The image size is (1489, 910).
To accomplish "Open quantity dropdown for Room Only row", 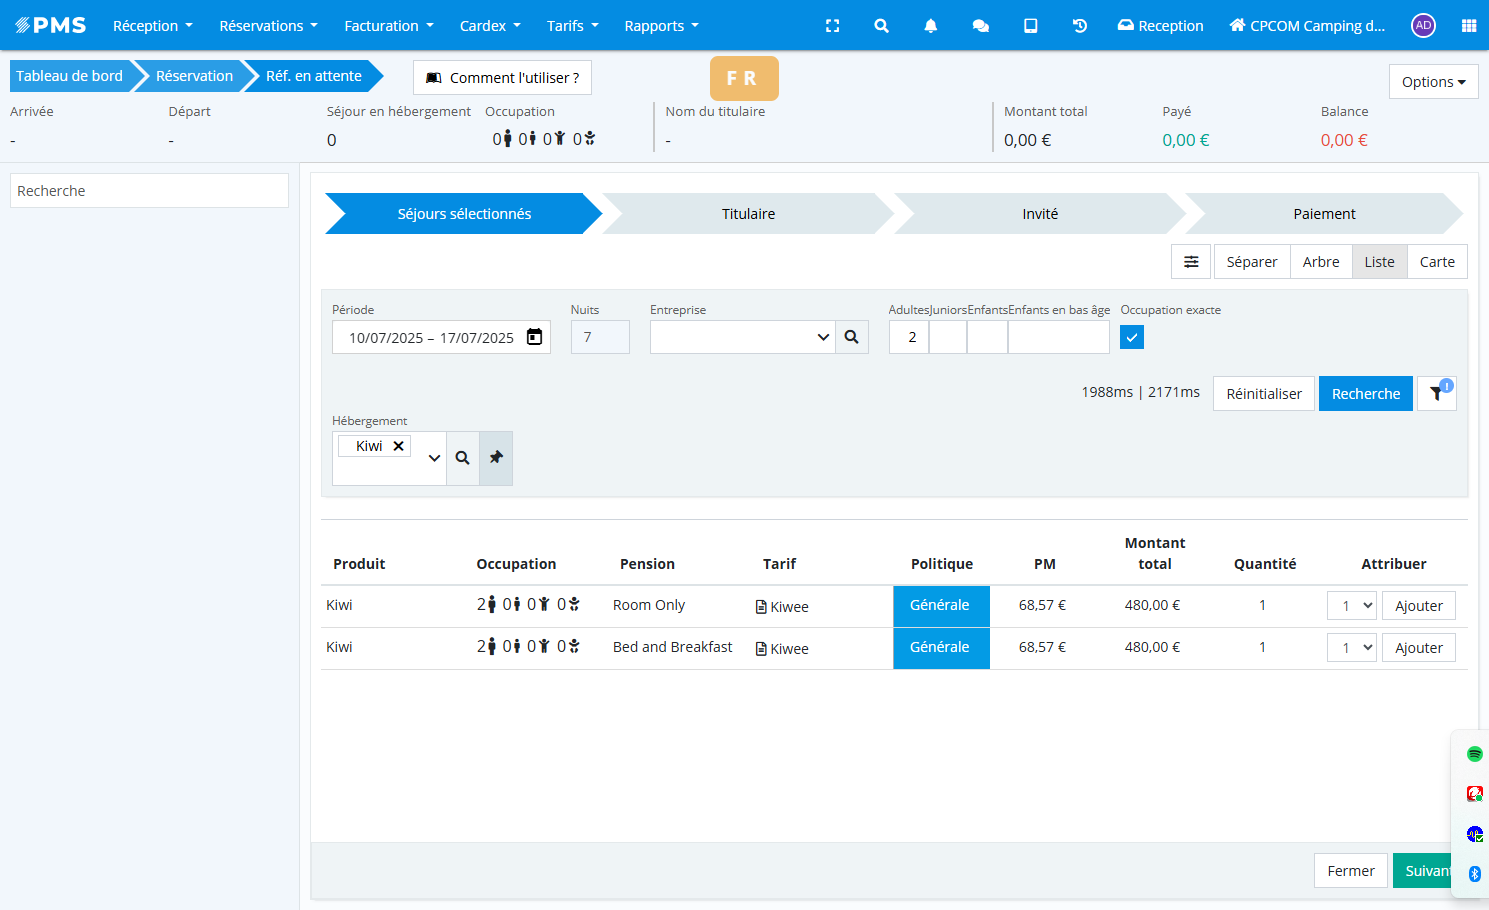I will click(1352, 606).
